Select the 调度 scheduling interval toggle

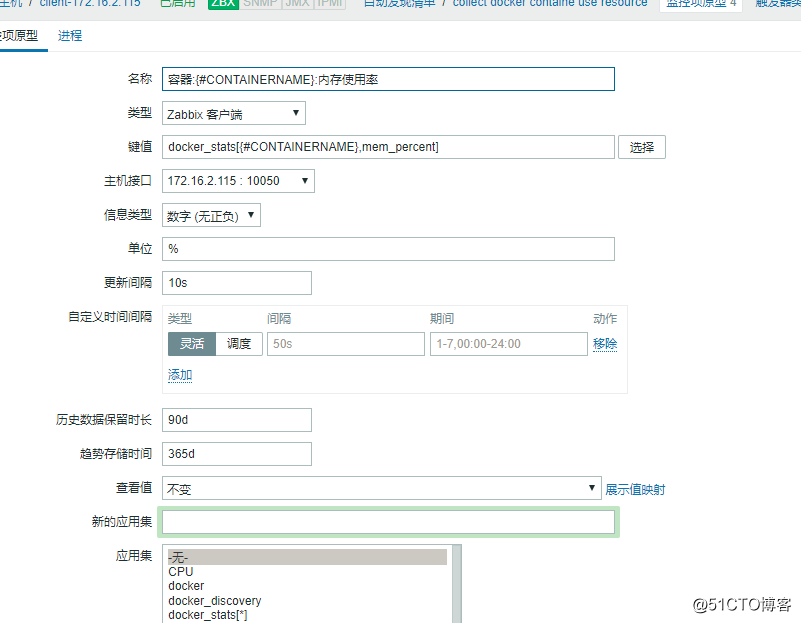(x=239, y=344)
